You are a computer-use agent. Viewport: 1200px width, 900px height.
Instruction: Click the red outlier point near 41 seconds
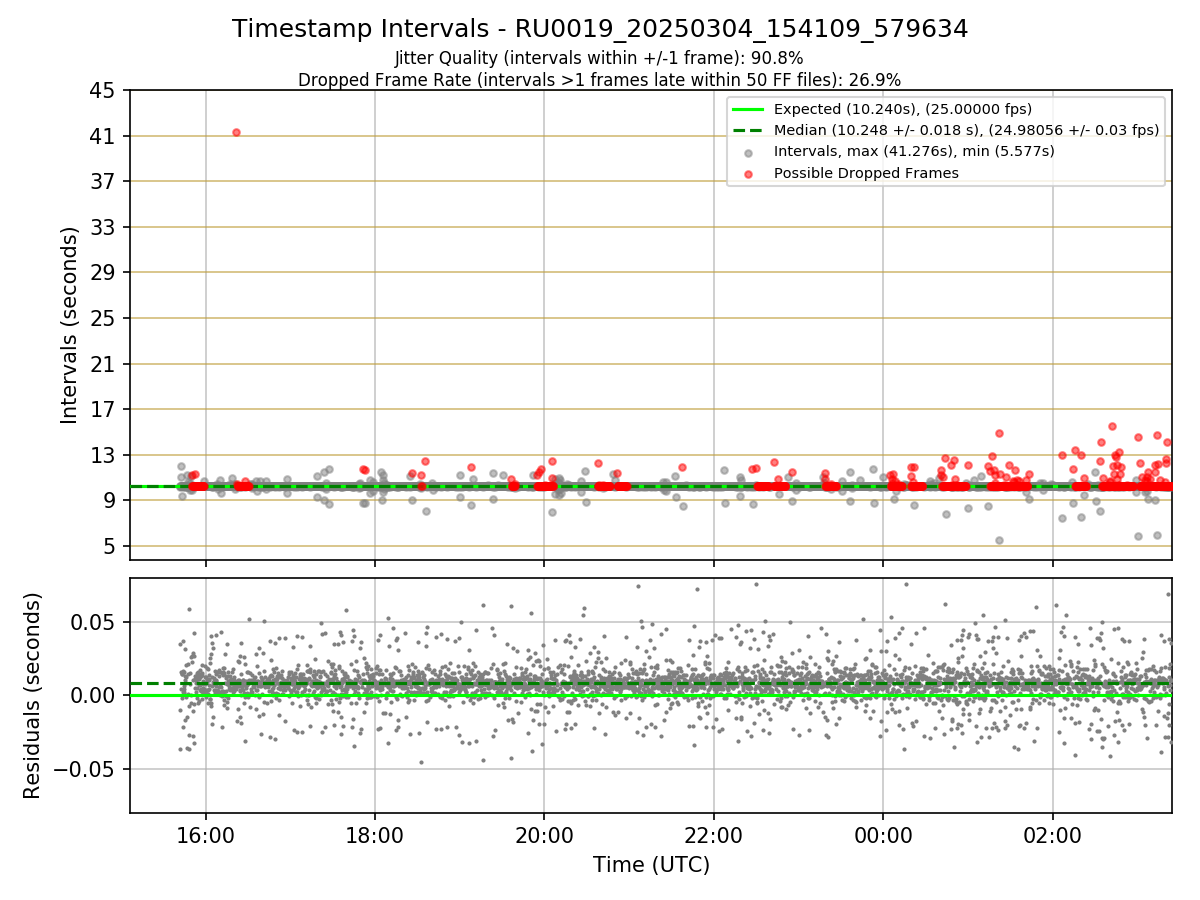[x=236, y=132]
